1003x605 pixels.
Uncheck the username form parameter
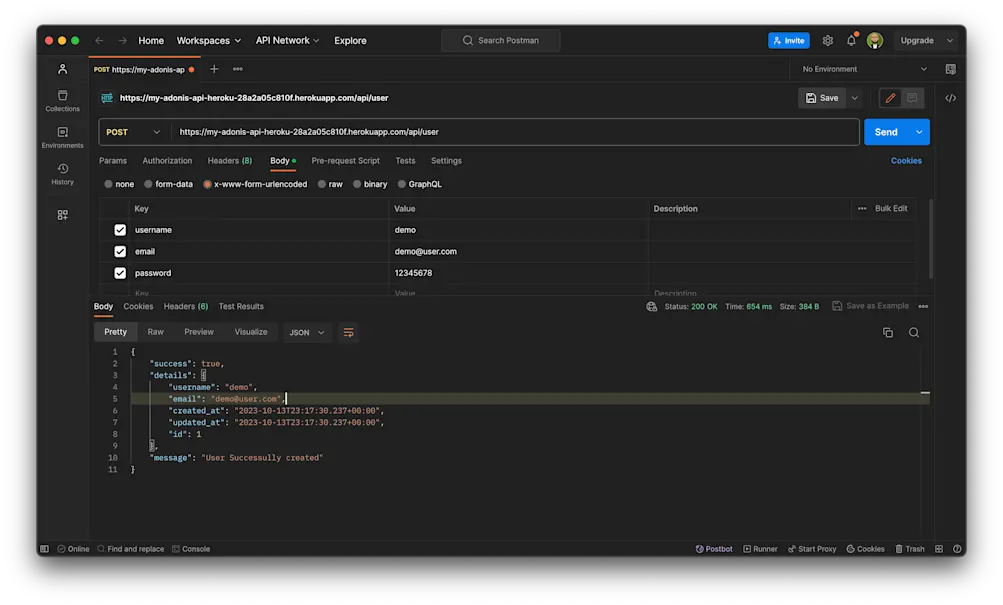[119, 229]
